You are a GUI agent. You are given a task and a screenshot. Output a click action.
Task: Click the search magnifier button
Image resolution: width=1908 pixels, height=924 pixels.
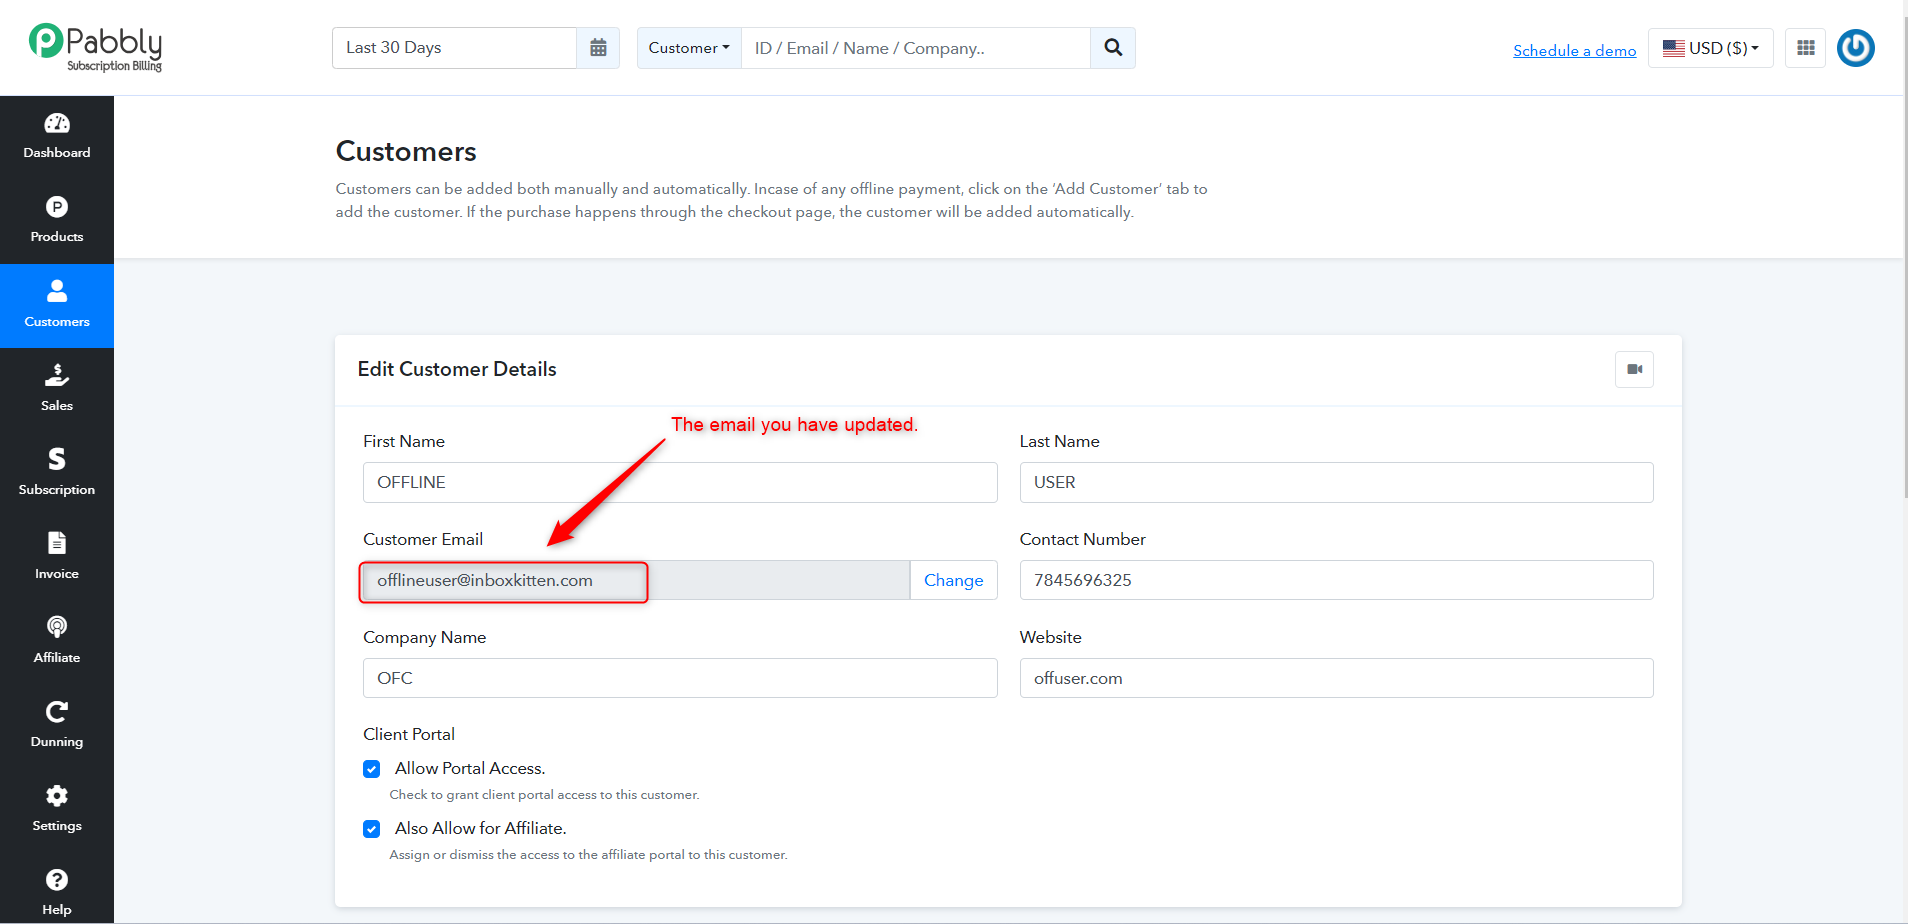(x=1113, y=48)
